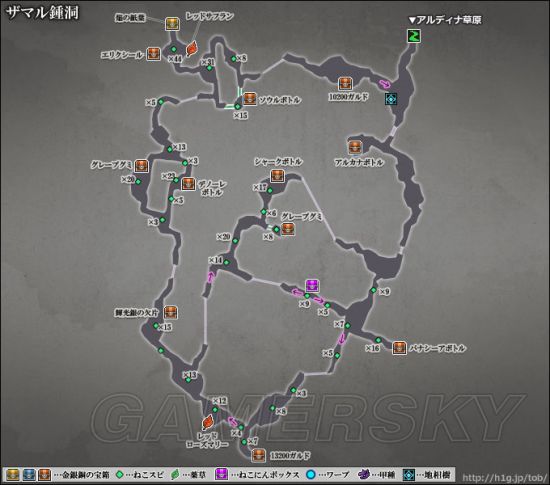Select the 輝光銀の欠片 treasure chest
550x485 pixels.
pyautogui.click(x=170, y=312)
